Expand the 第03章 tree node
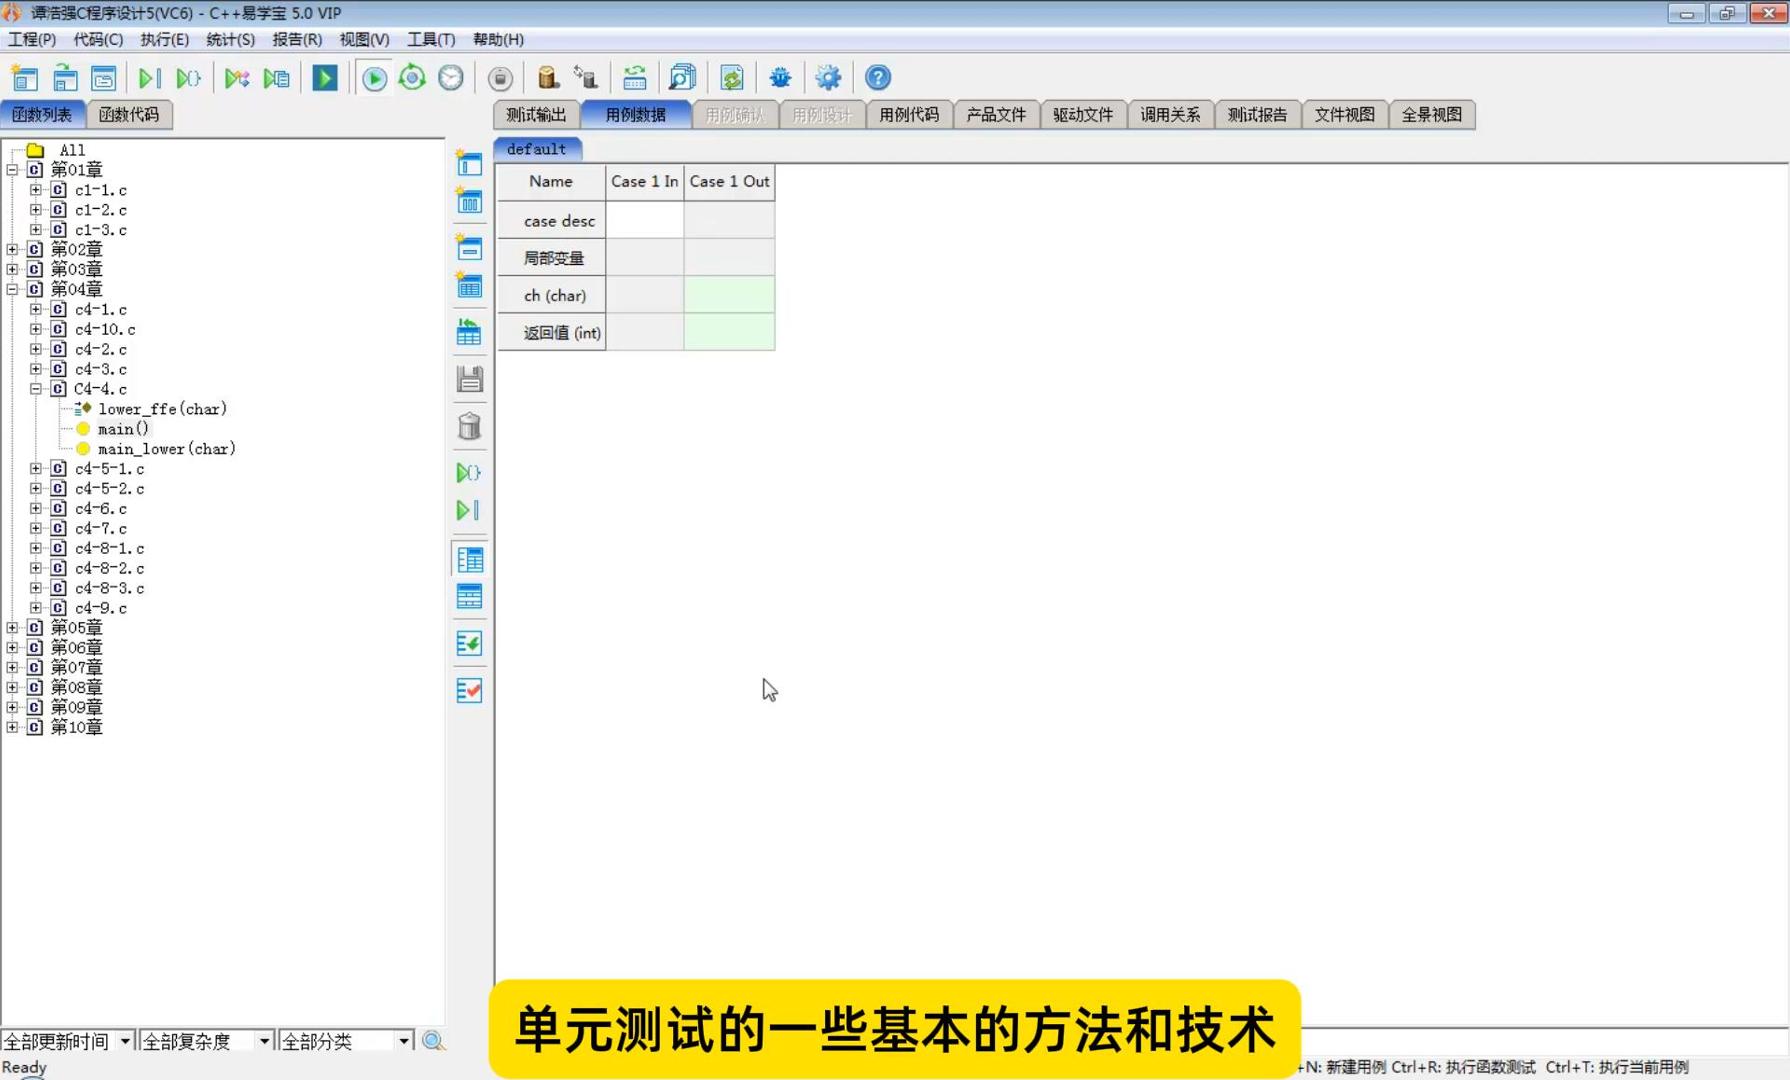Viewport: 1790px width, 1080px height. pyautogui.click(x=12, y=269)
